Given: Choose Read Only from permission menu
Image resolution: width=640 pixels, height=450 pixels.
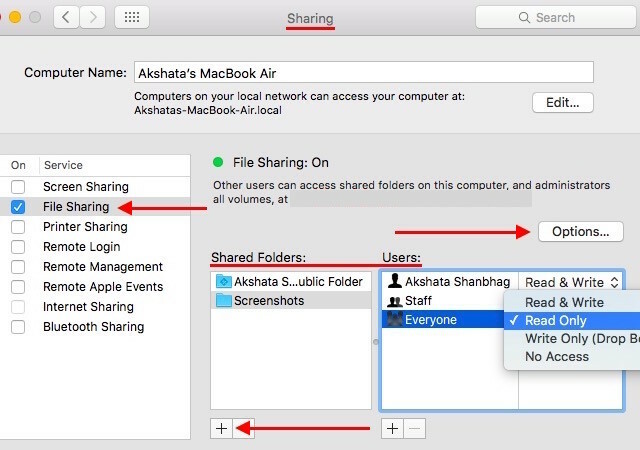Looking at the screenshot, I should click(572, 321).
